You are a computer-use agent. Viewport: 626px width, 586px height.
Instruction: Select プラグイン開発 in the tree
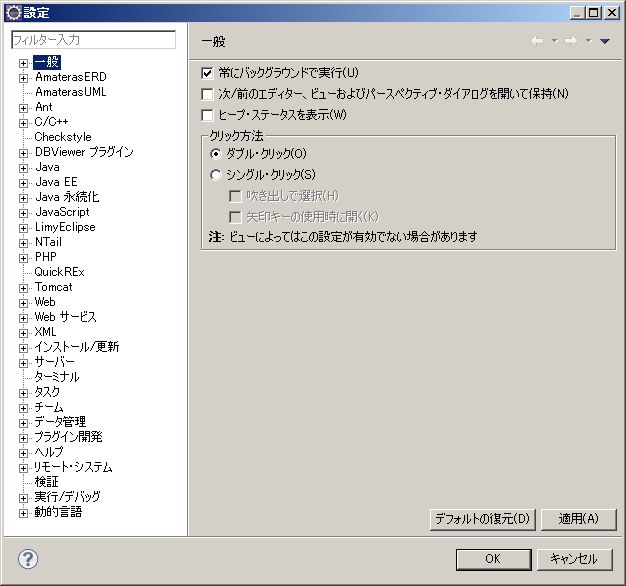pos(68,437)
